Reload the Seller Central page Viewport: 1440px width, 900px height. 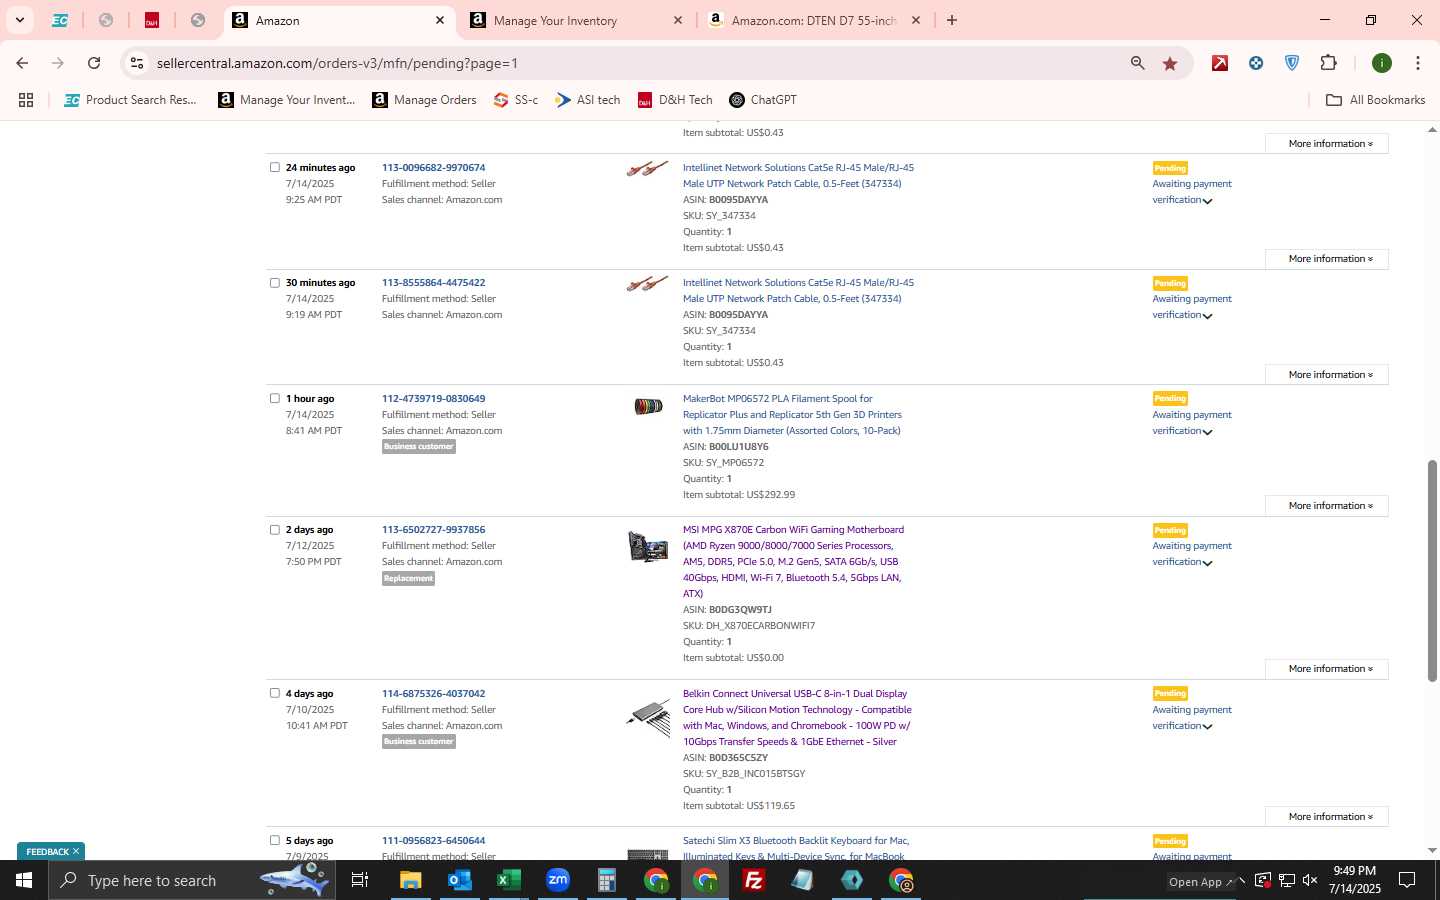[94, 63]
